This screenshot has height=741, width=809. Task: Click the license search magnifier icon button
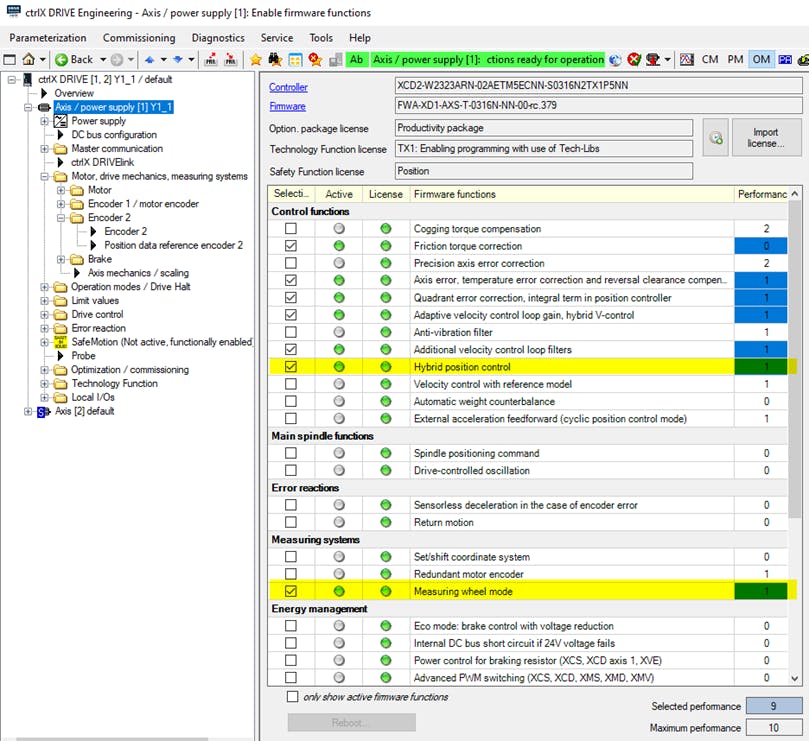pyautogui.click(x=716, y=137)
